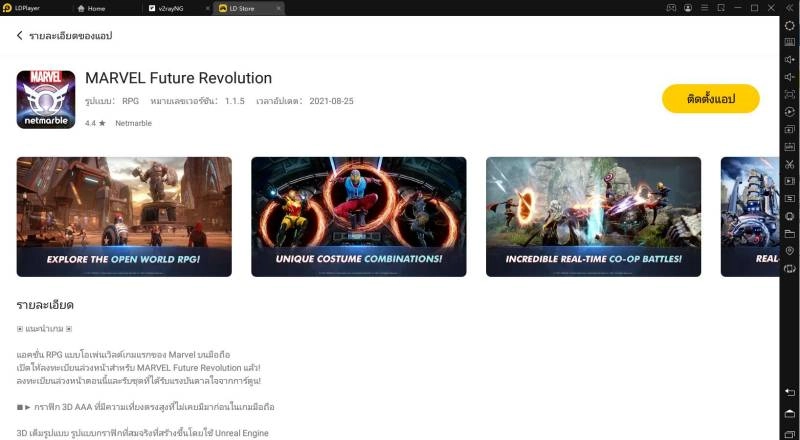The image size is (800, 440).
Task: Tap the Android recent apps icon
Action: tap(789, 434)
